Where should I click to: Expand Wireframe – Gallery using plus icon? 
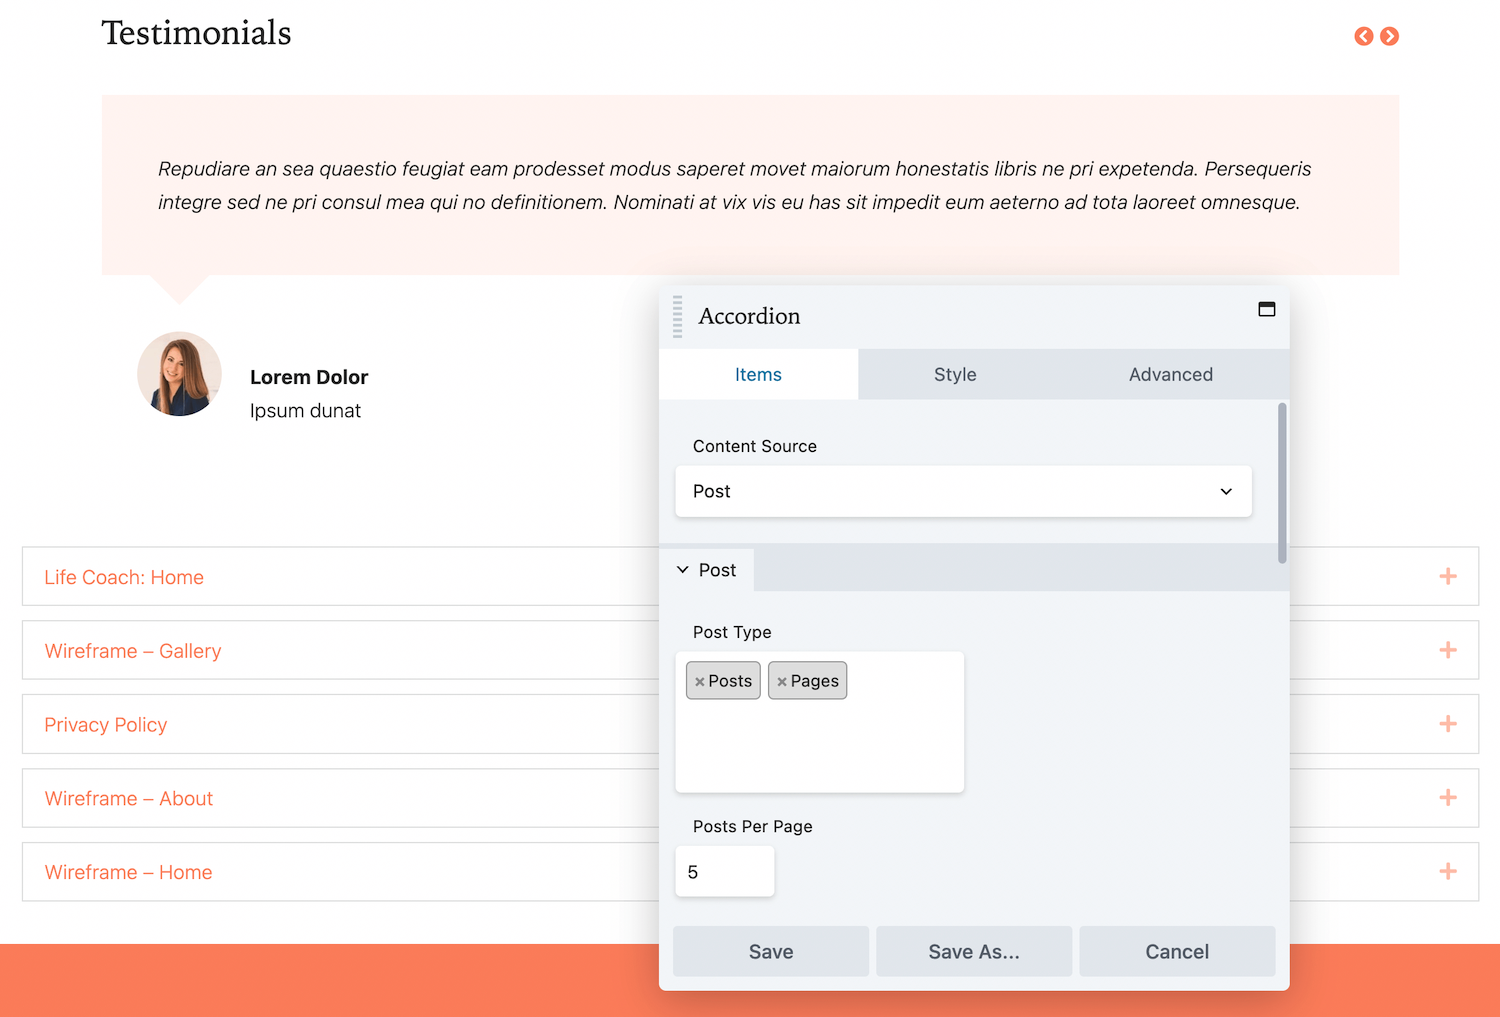point(1447,650)
